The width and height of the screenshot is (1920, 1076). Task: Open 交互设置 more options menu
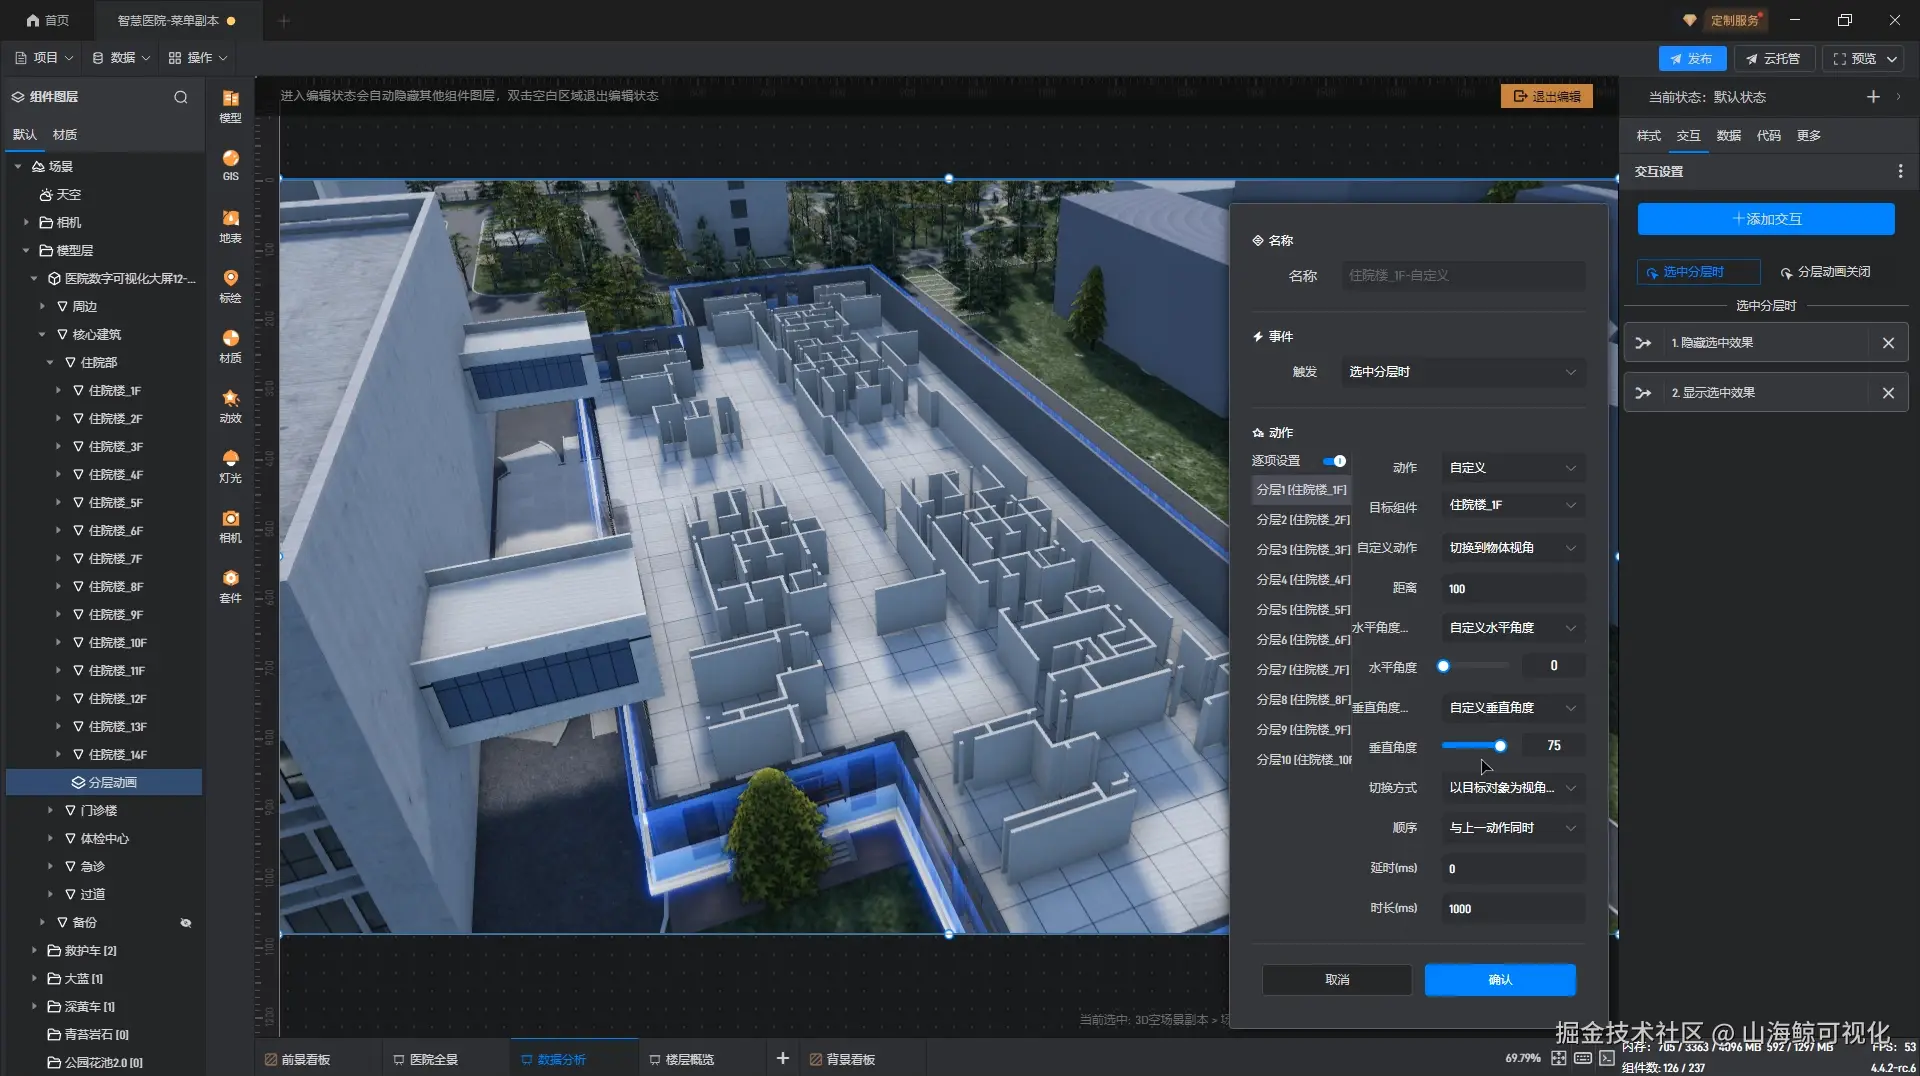1900,172
